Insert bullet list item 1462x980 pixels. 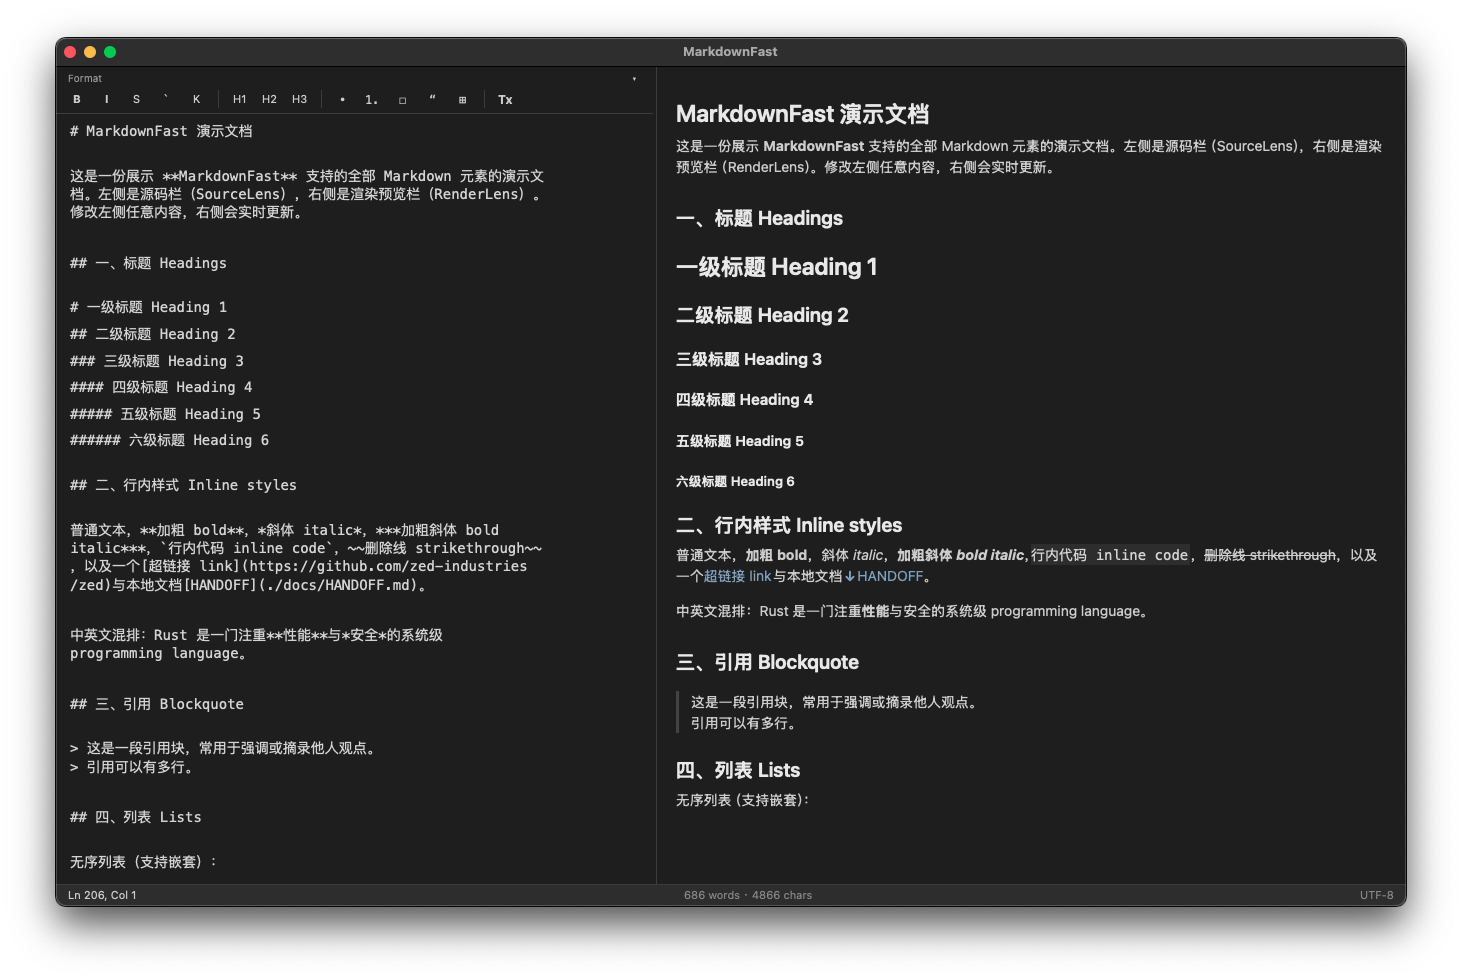click(342, 99)
